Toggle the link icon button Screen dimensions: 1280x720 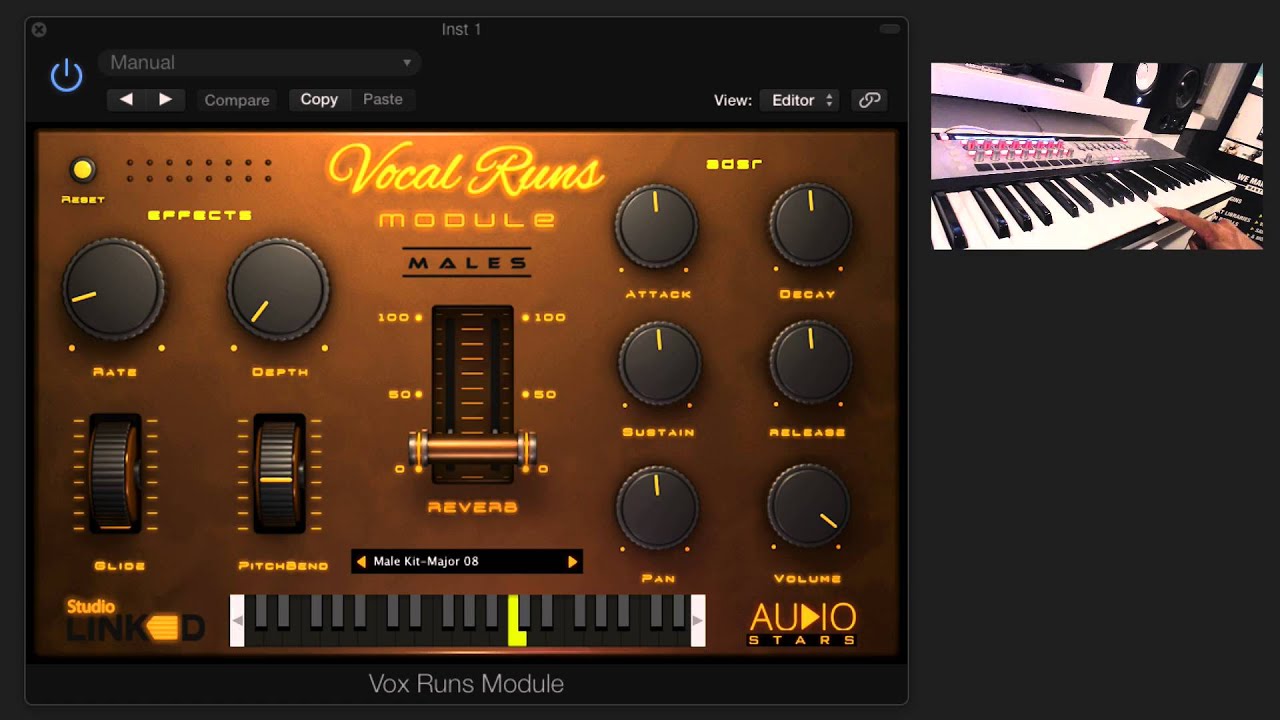(x=869, y=100)
